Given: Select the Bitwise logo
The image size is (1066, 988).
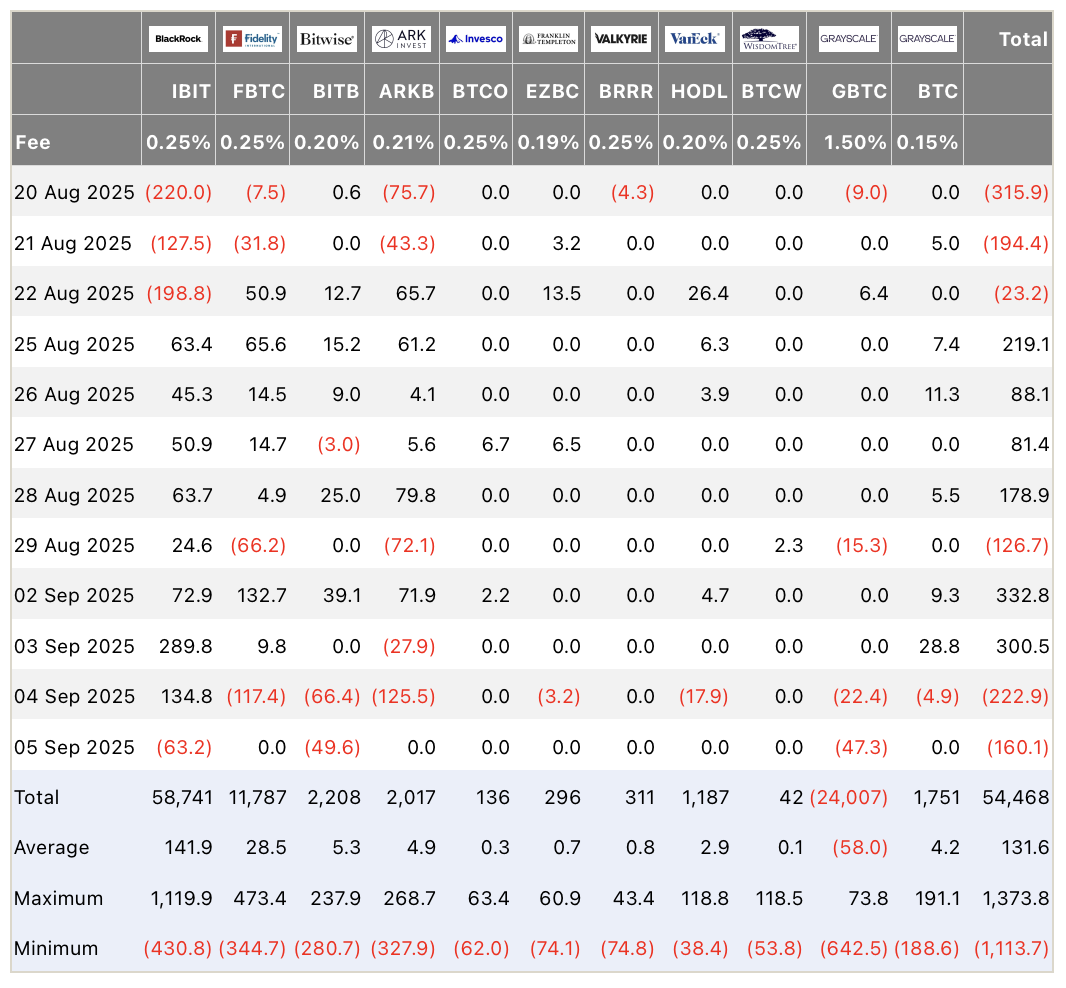Looking at the screenshot, I should (326, 39).
